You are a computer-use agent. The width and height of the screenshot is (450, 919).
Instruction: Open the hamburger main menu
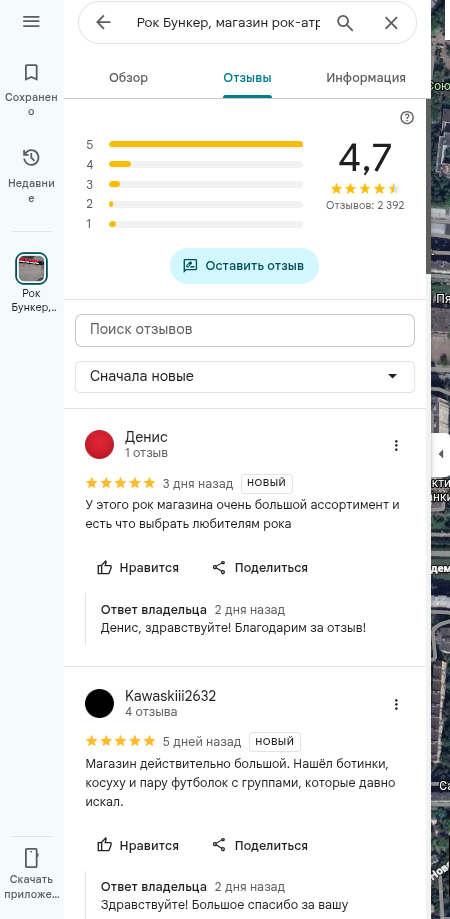click(31, 22)
